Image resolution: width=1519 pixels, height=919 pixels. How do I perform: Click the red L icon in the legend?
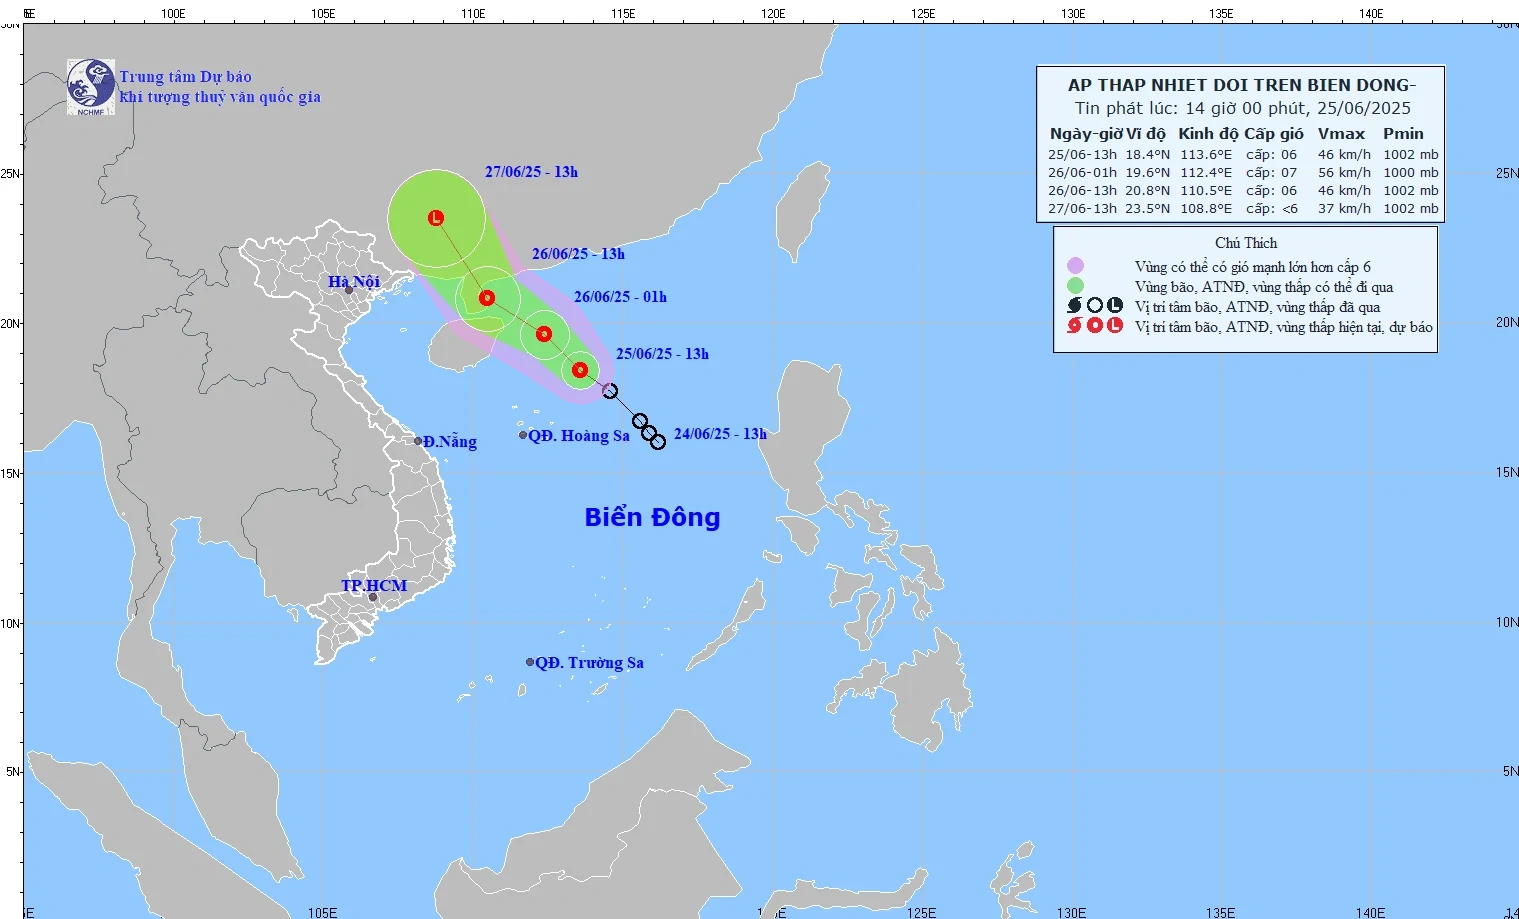1115,326
